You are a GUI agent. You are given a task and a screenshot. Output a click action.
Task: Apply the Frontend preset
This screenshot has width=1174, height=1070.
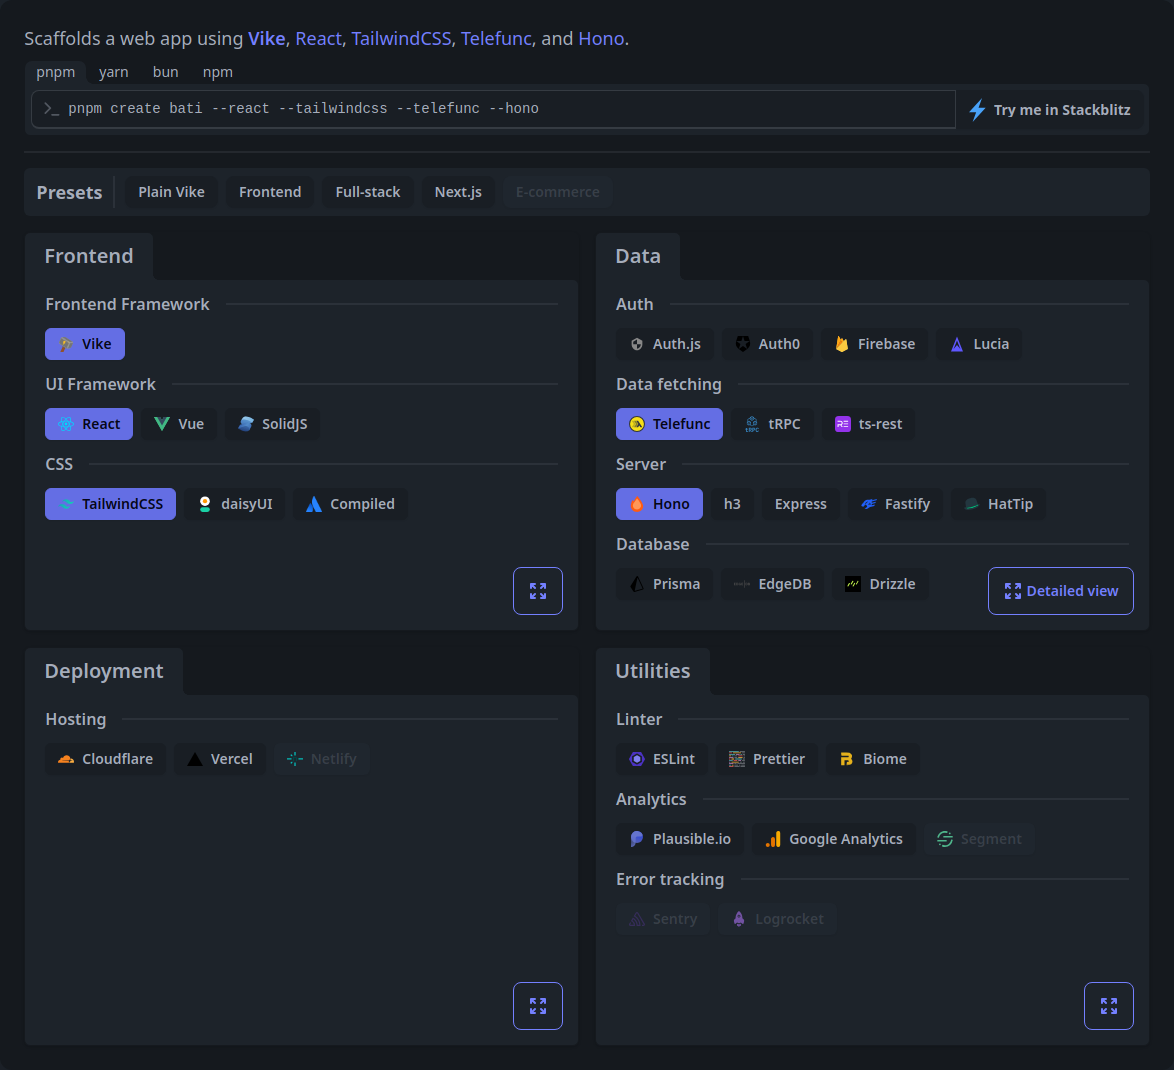(x=270, y=192)
